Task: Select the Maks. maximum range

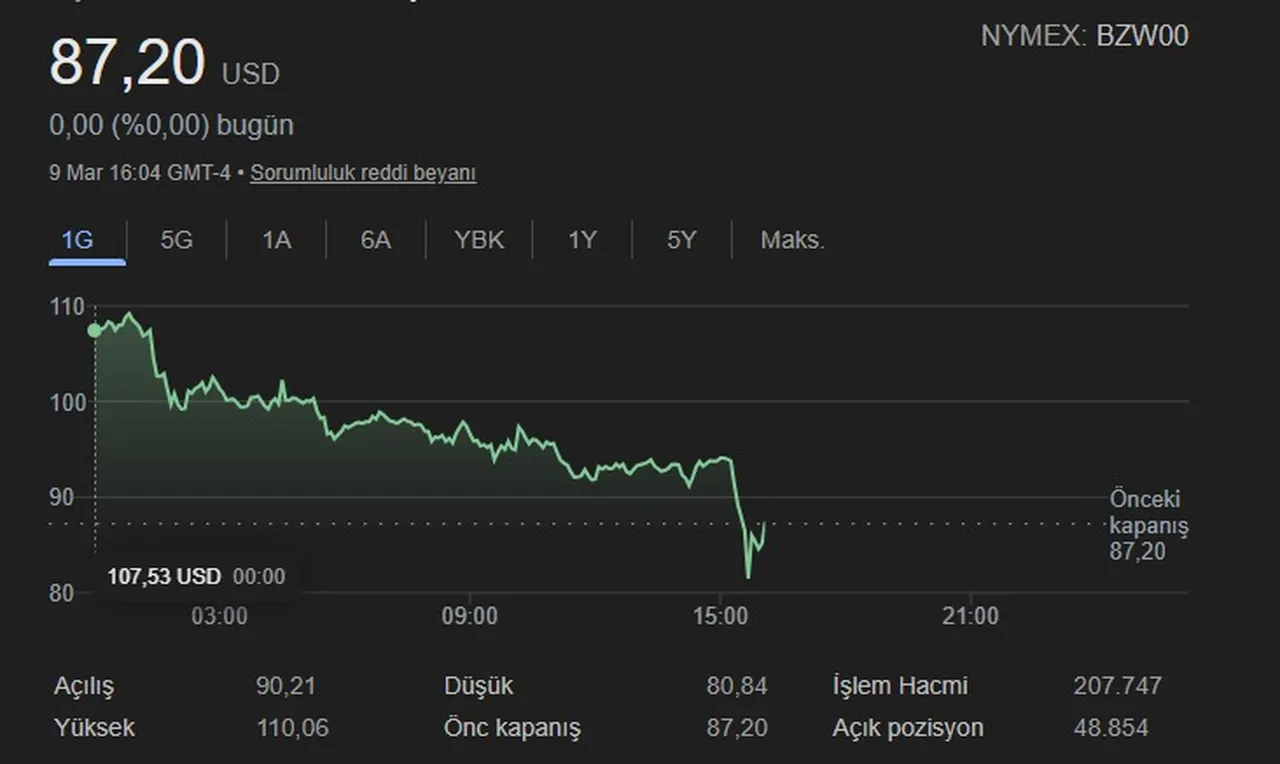Action: click(791, 240)
